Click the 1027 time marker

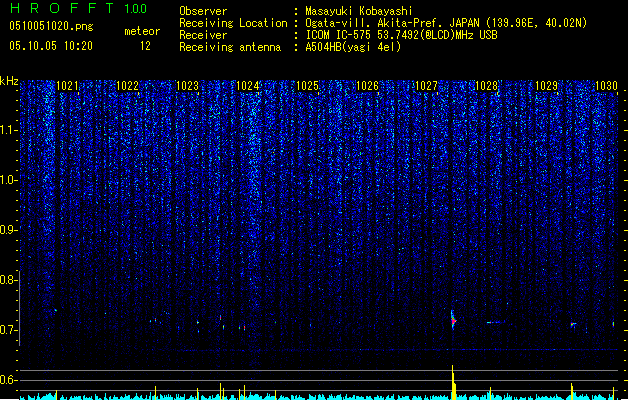coord(426,86)
